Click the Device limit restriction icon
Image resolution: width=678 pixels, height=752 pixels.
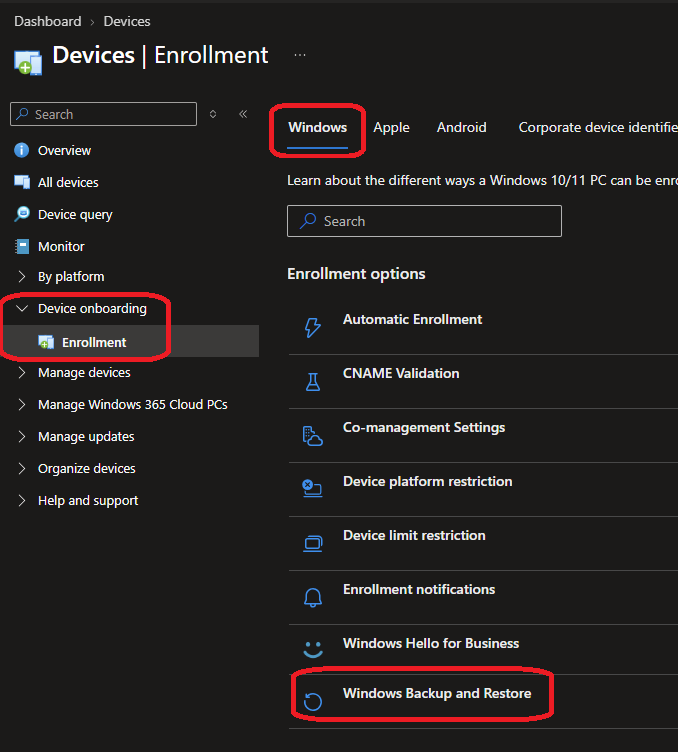tap(313, 543)
